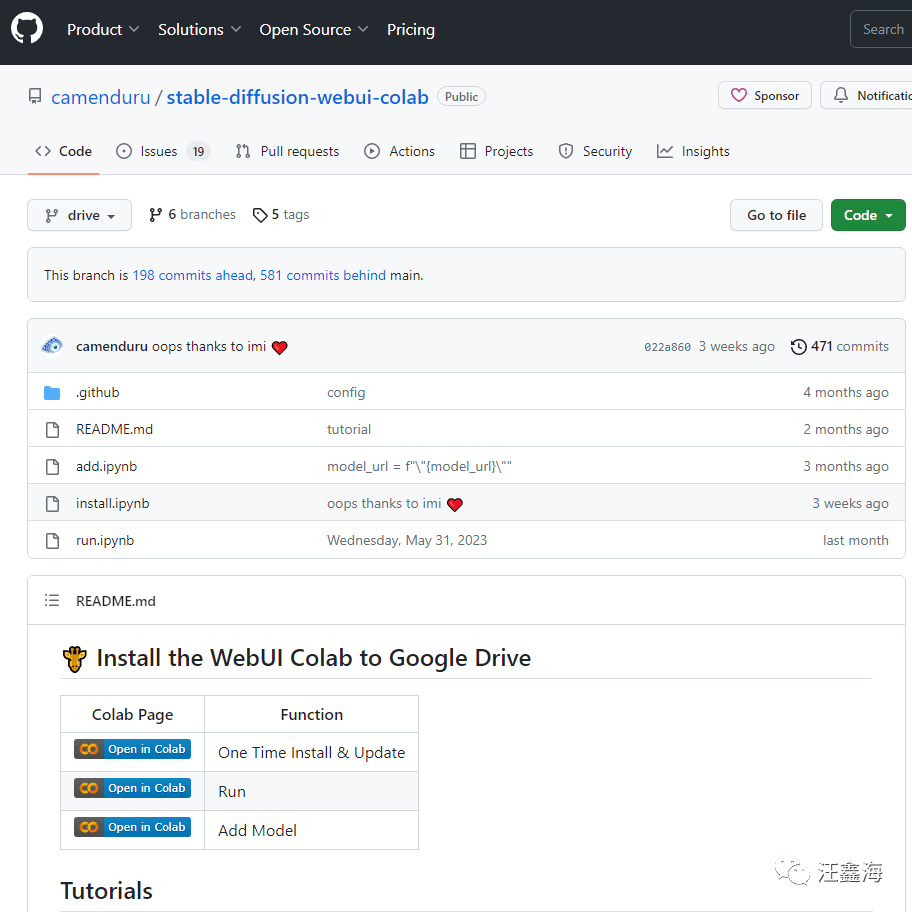This screenshot has height=912, width=912.
Task: Click the commit history clock icon
Action: click(799, 347)
